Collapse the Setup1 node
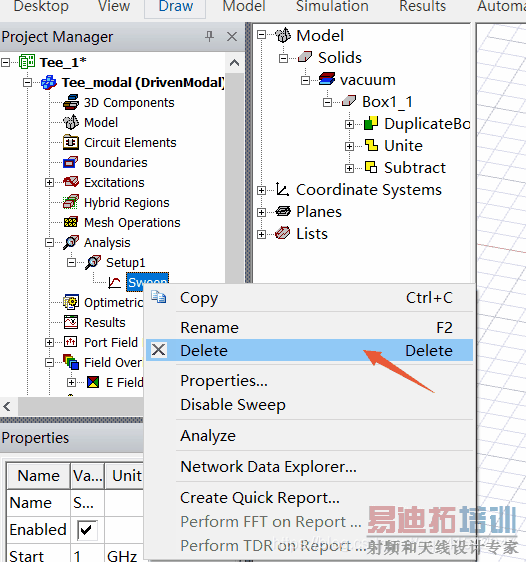 click(71, 263)
